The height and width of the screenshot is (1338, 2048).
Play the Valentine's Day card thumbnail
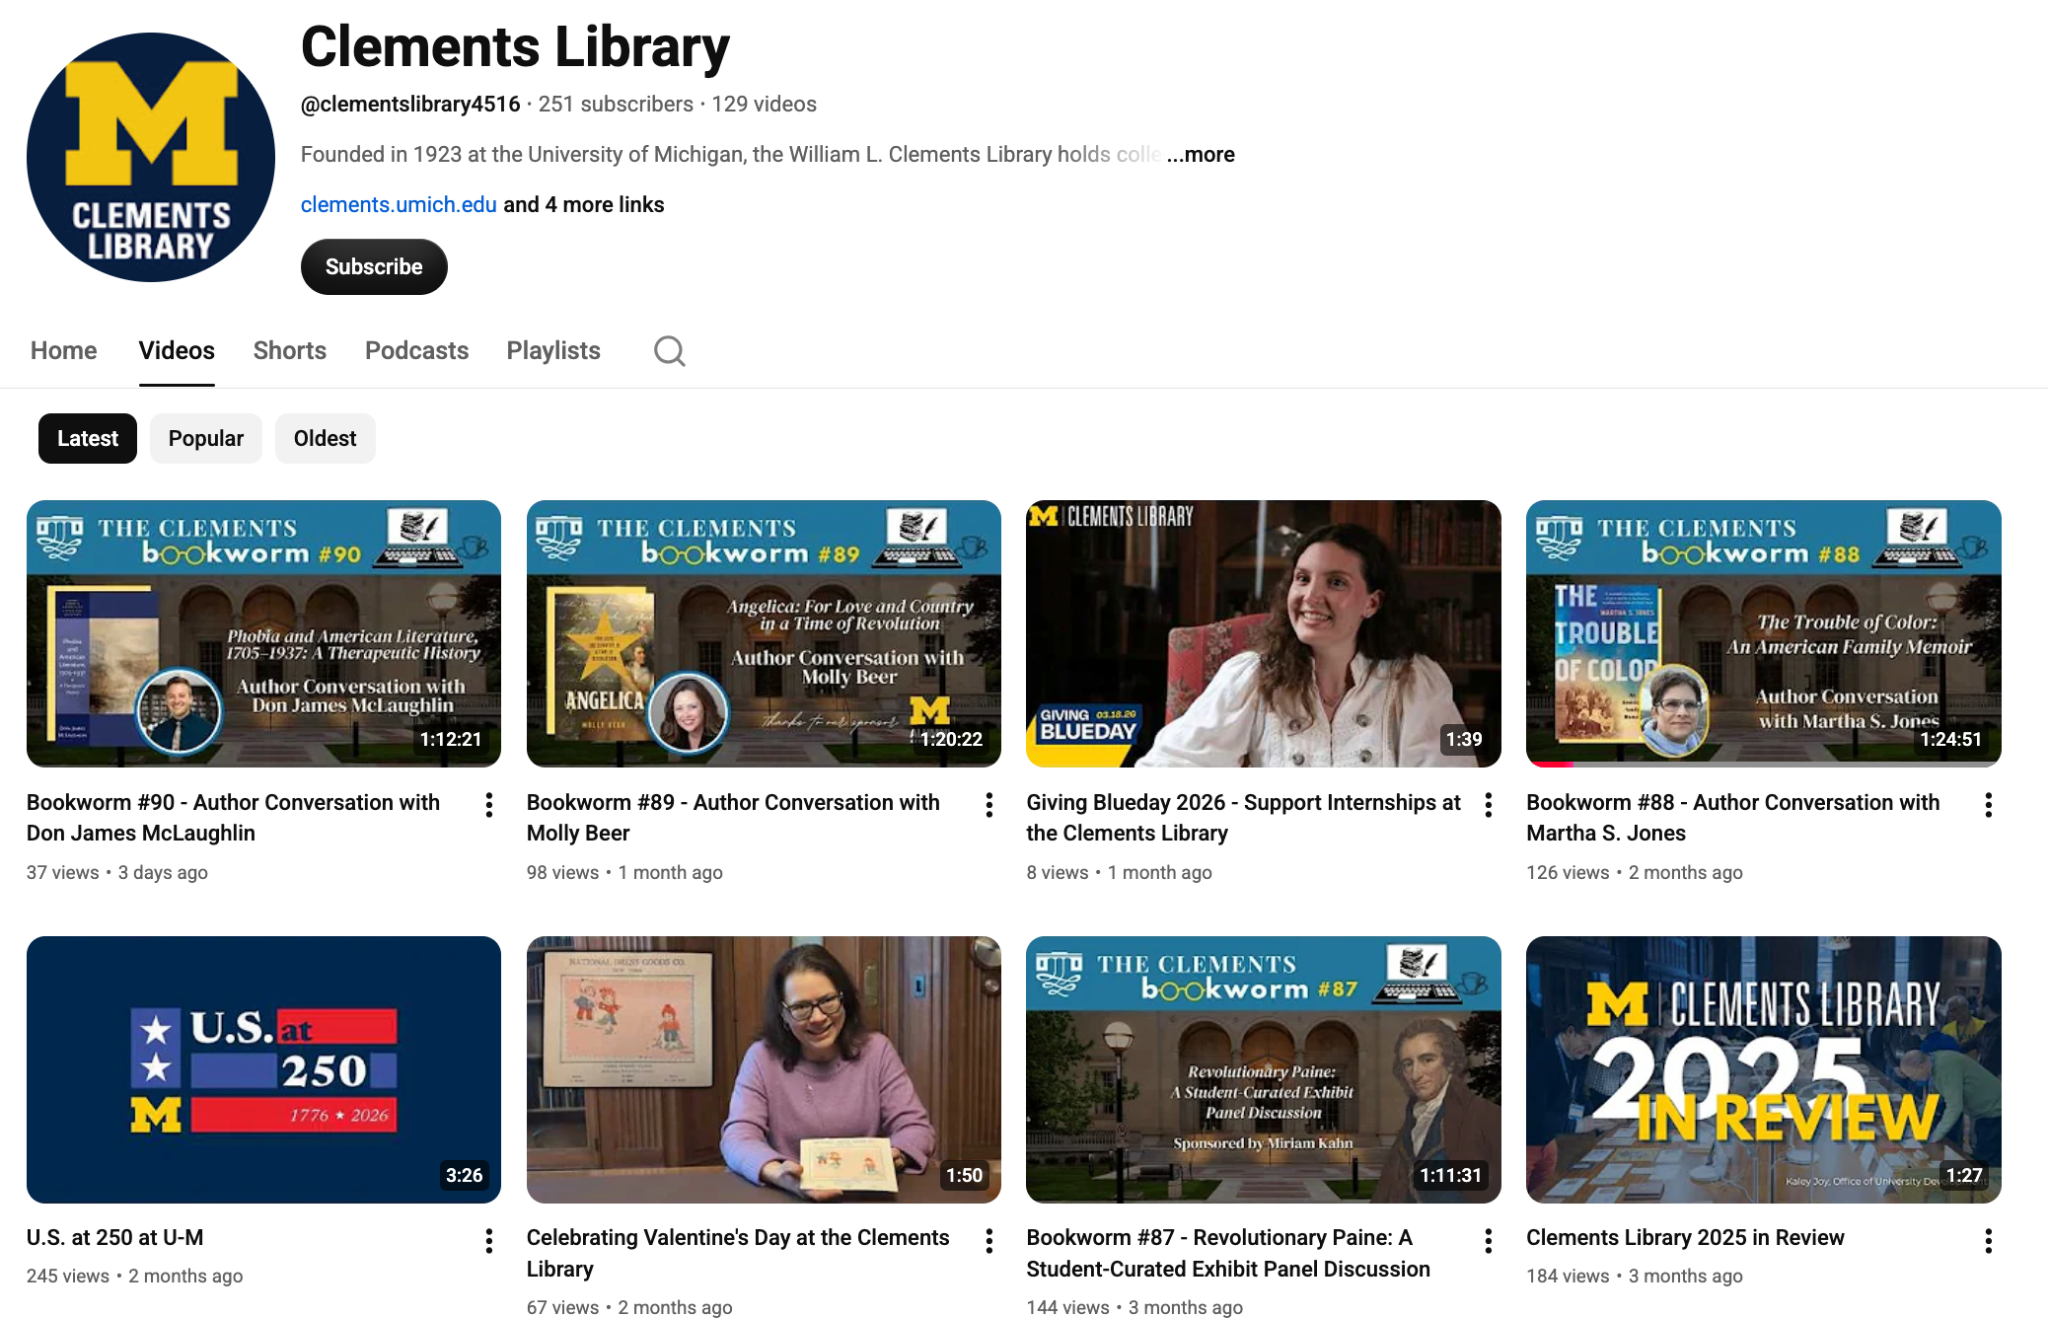[764, 1070]
